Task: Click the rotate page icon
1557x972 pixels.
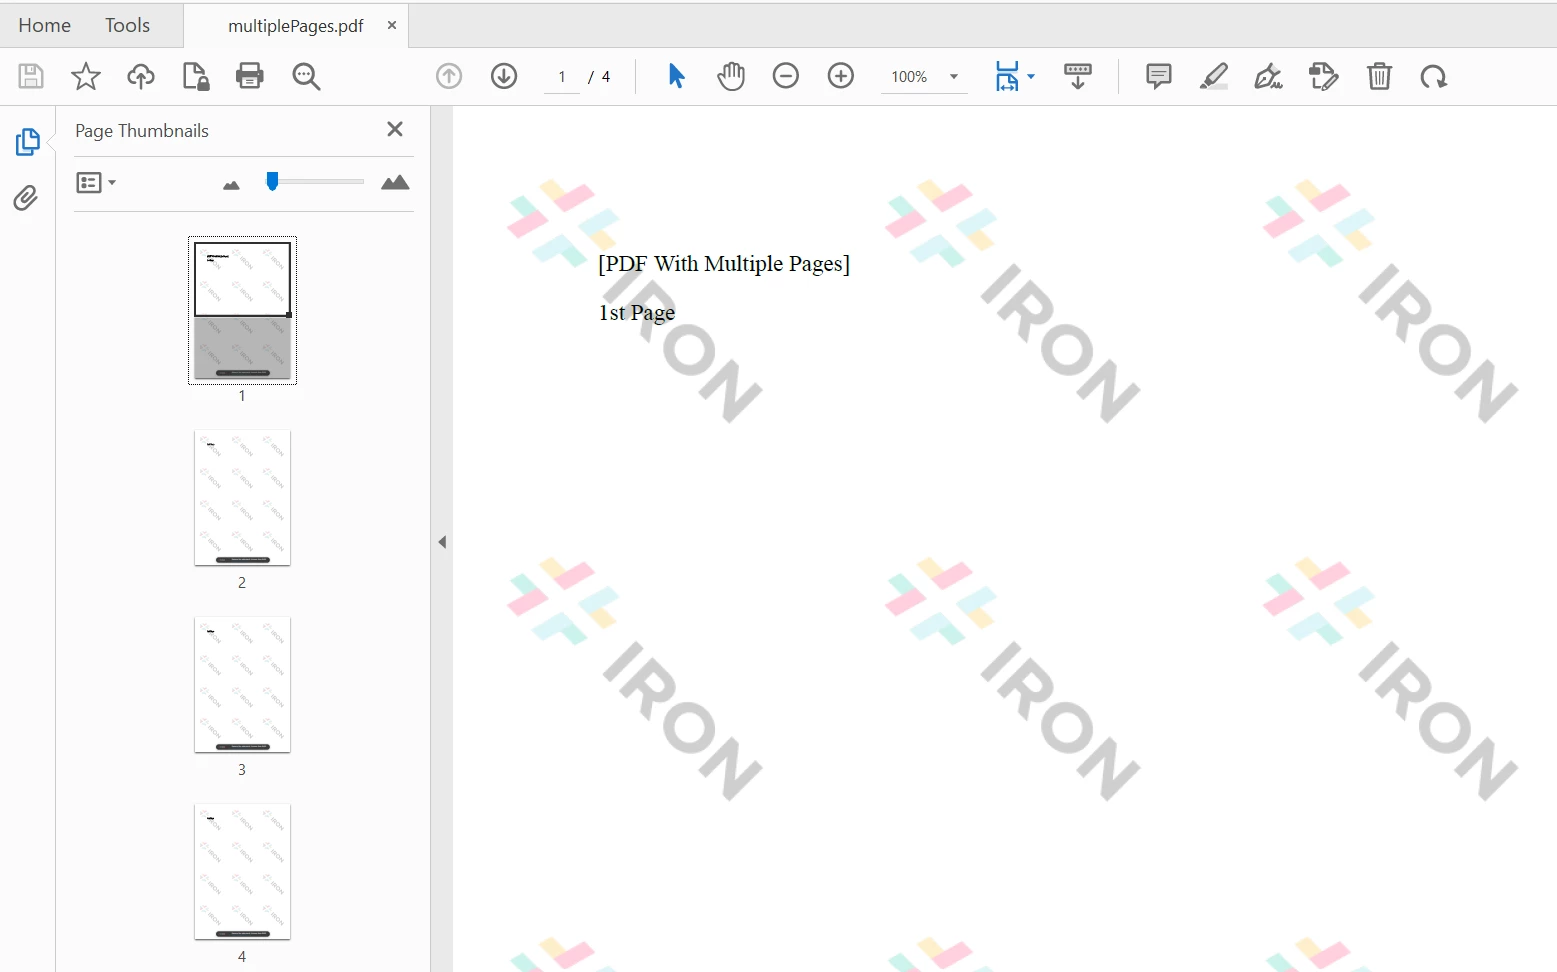Action: click(1434, 77)
